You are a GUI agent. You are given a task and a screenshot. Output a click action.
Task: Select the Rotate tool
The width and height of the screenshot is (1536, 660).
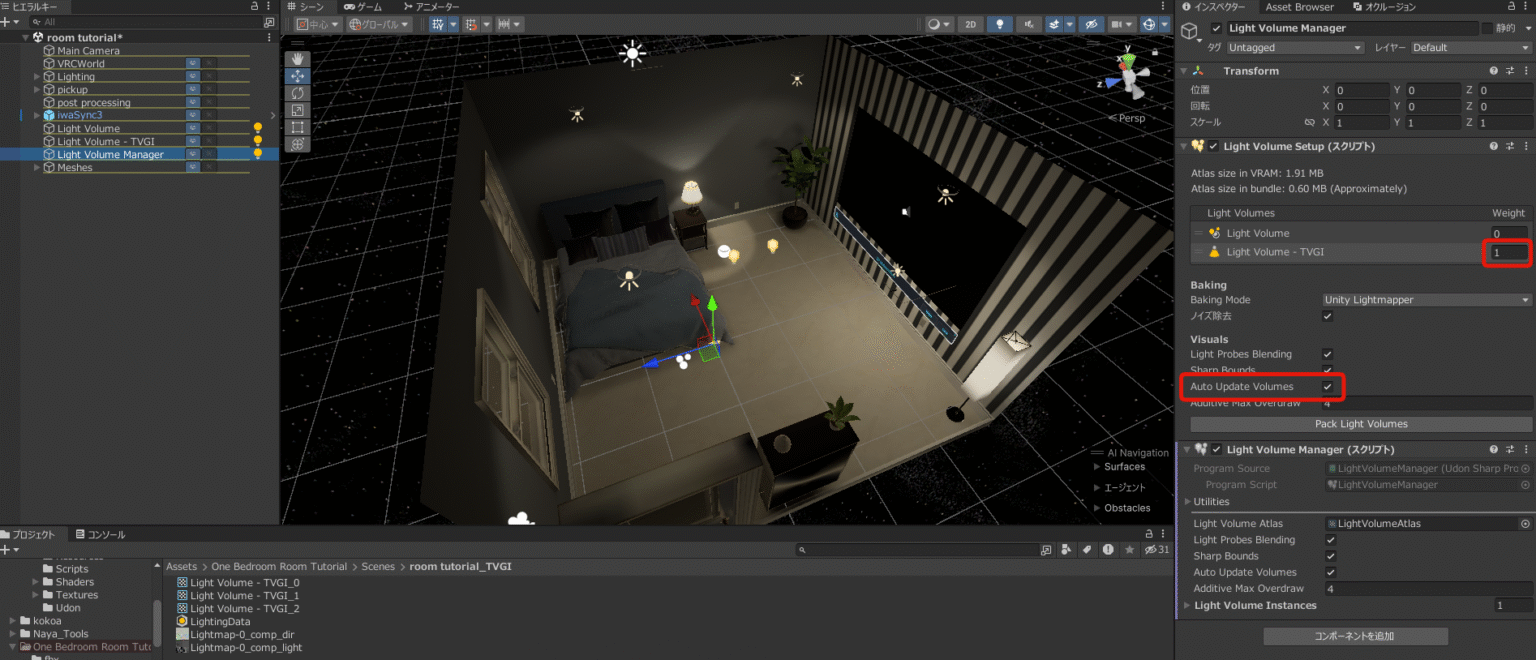[297, 92]
